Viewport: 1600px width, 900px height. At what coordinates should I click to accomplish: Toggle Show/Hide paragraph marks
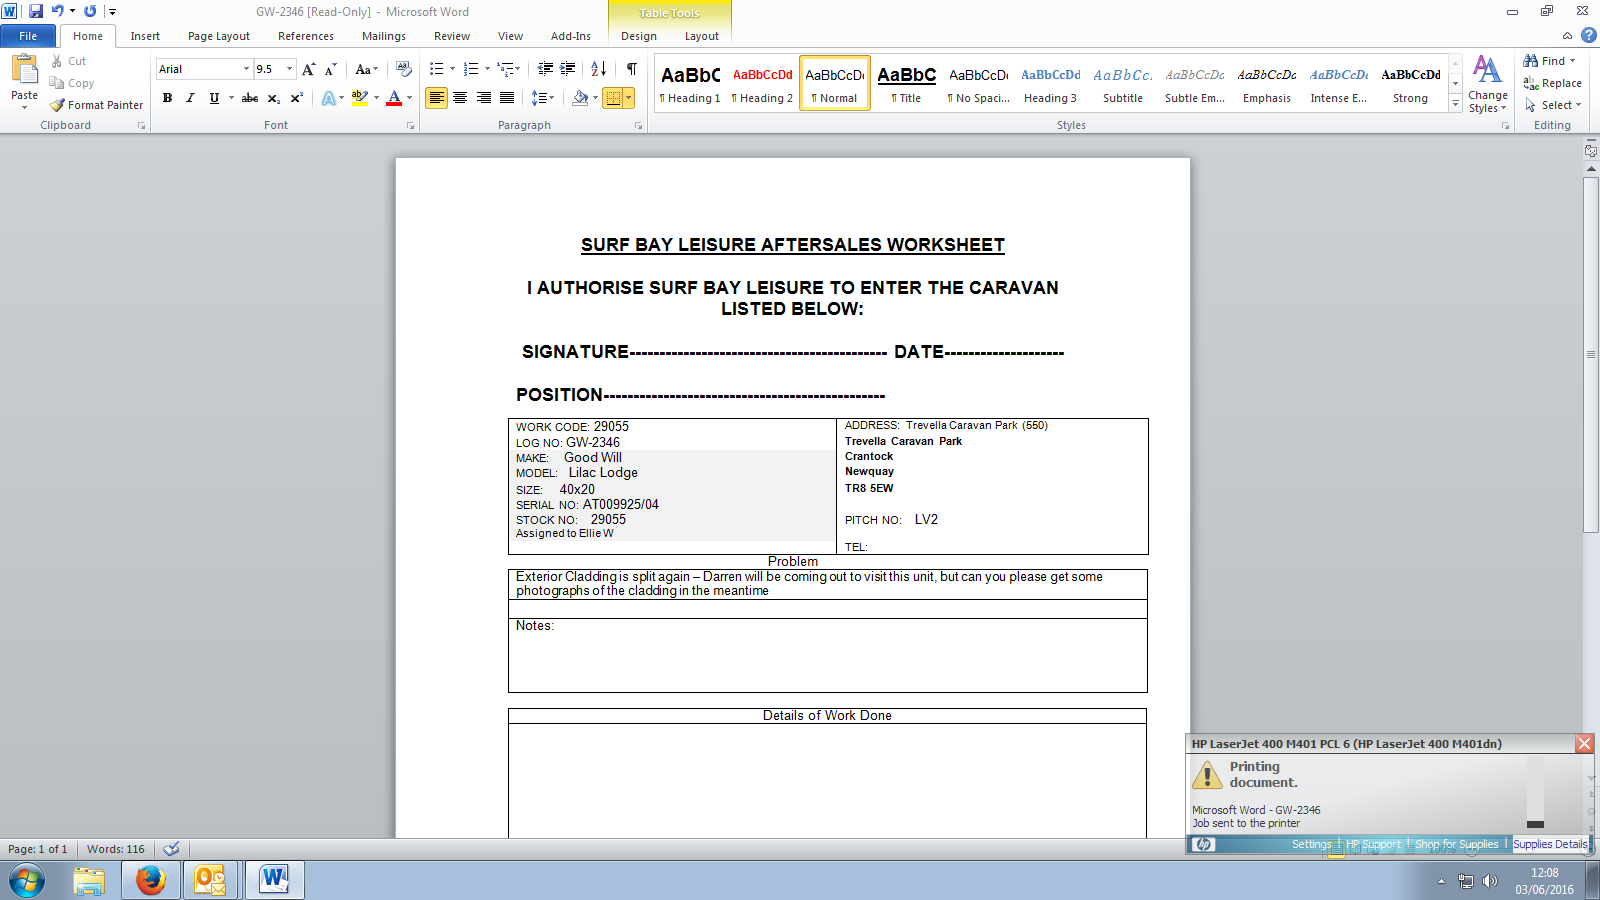631,69
